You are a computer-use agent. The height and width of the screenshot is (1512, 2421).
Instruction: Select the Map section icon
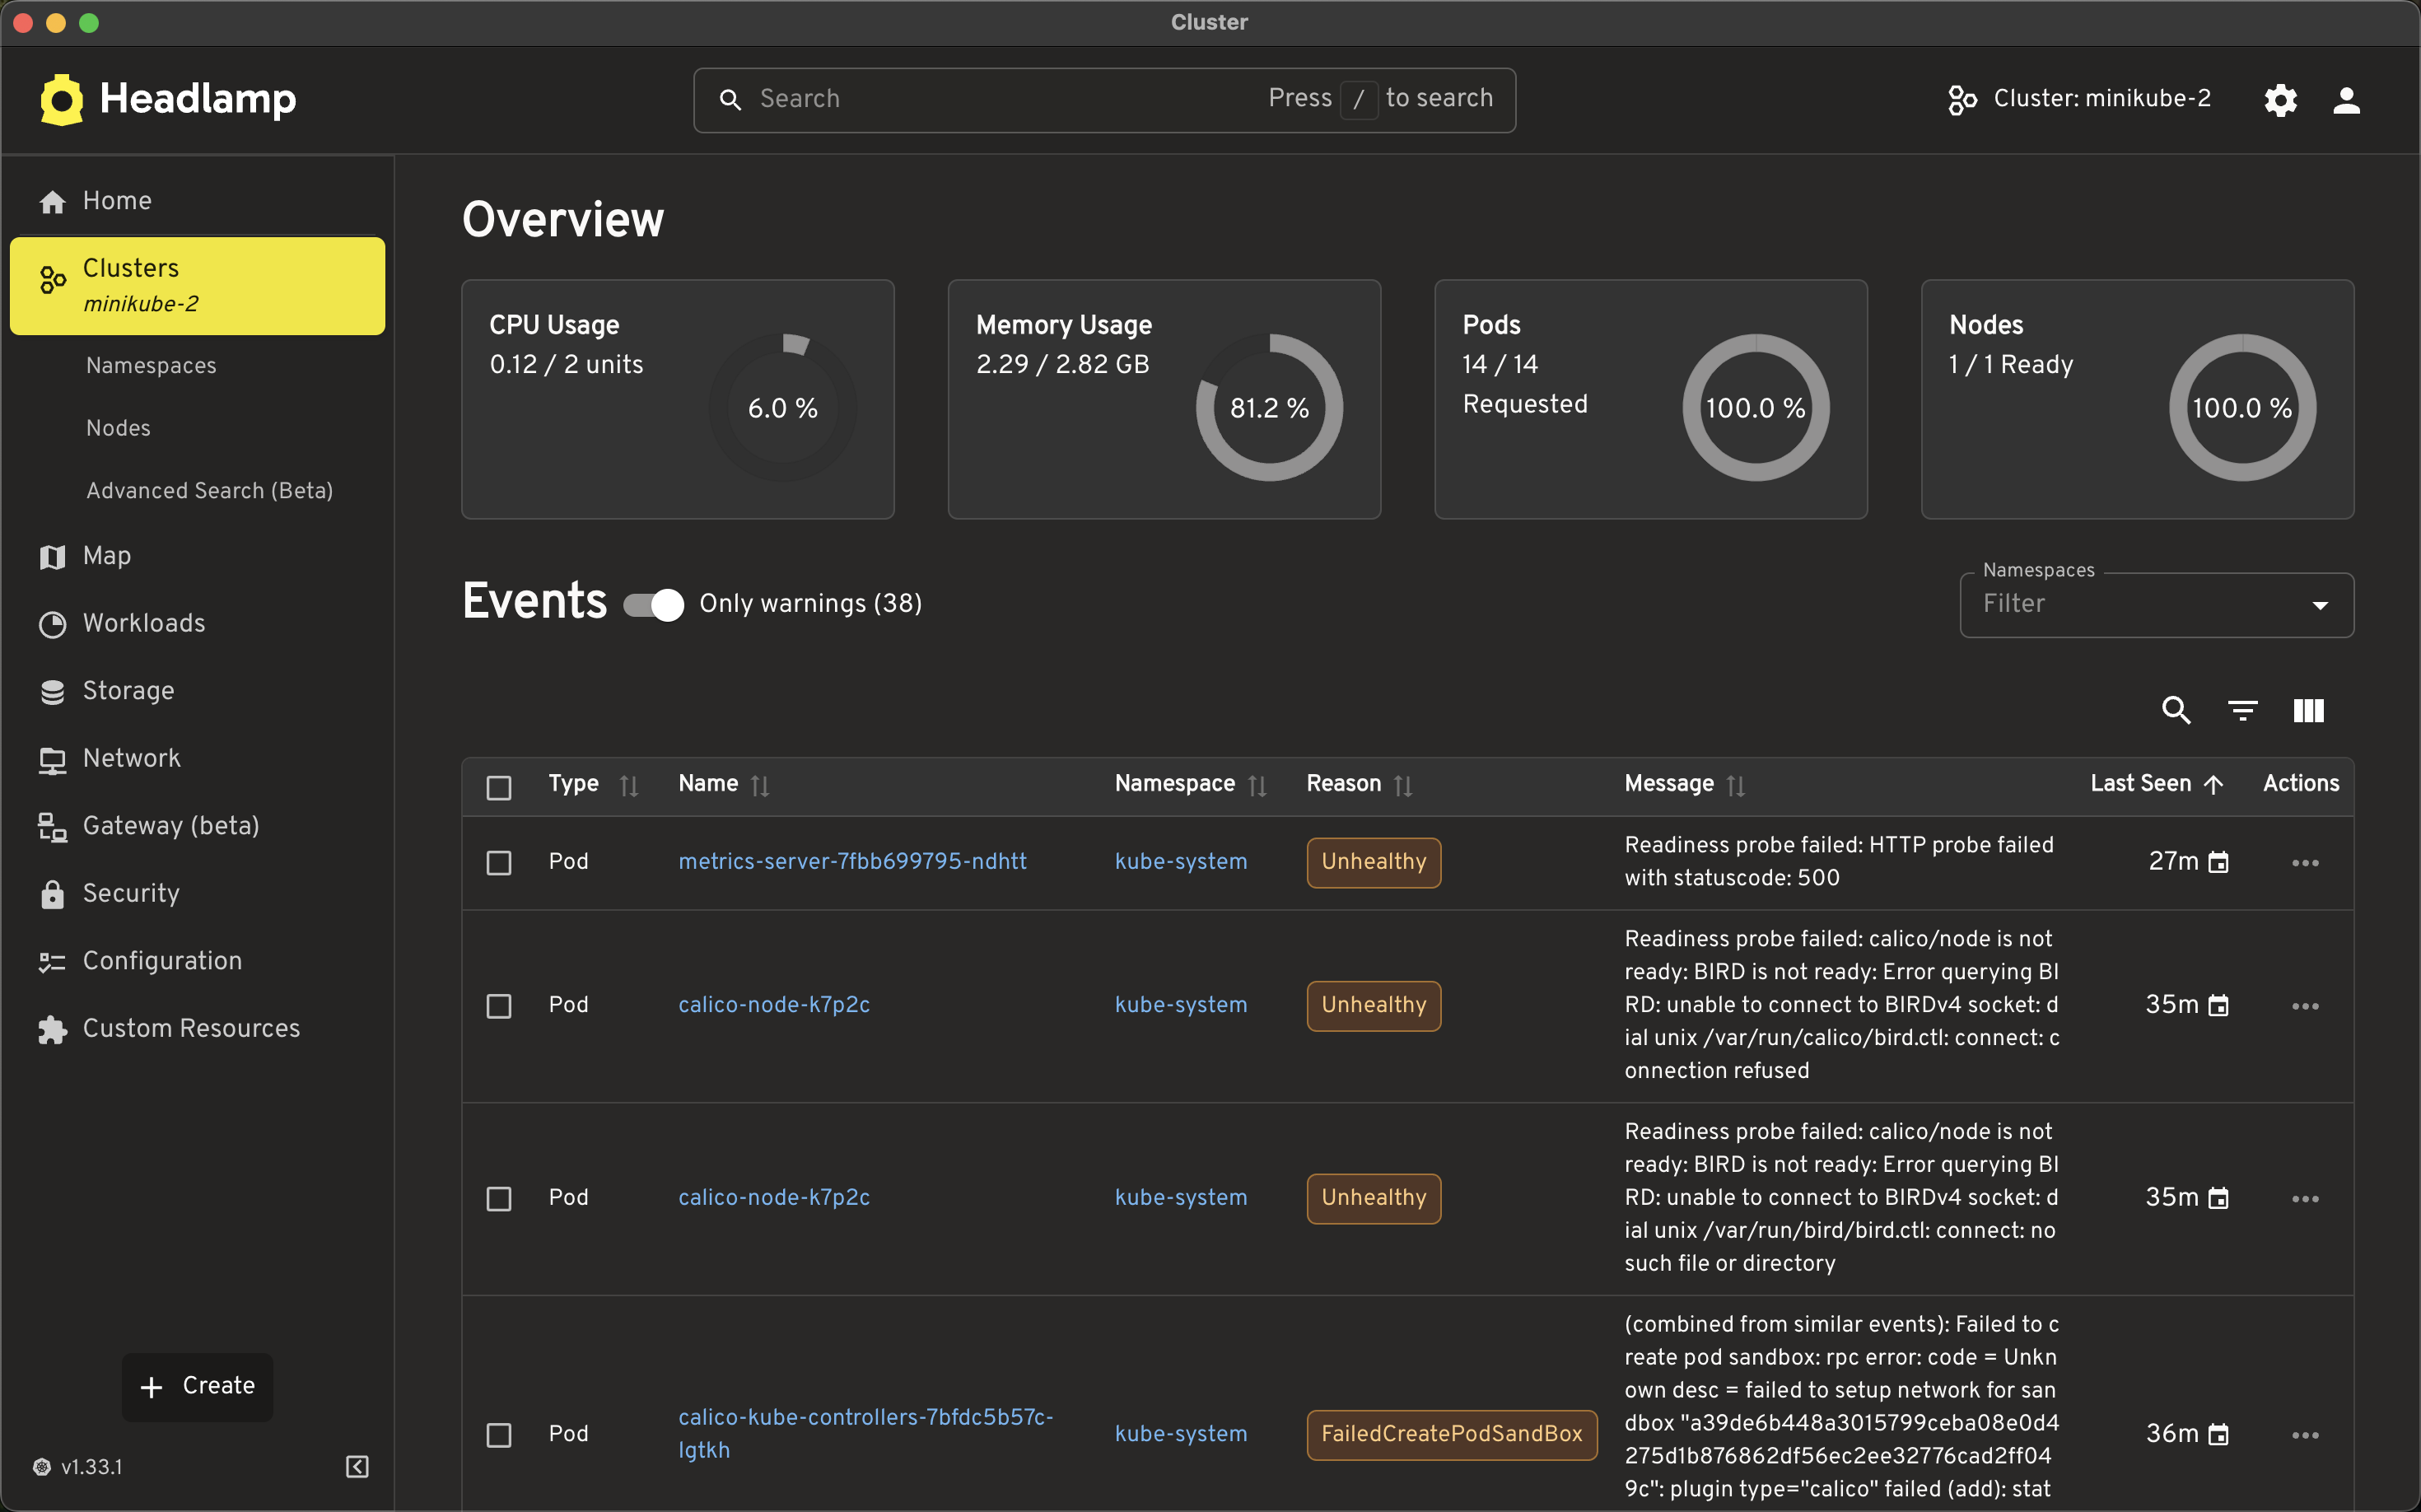[52, 556]
